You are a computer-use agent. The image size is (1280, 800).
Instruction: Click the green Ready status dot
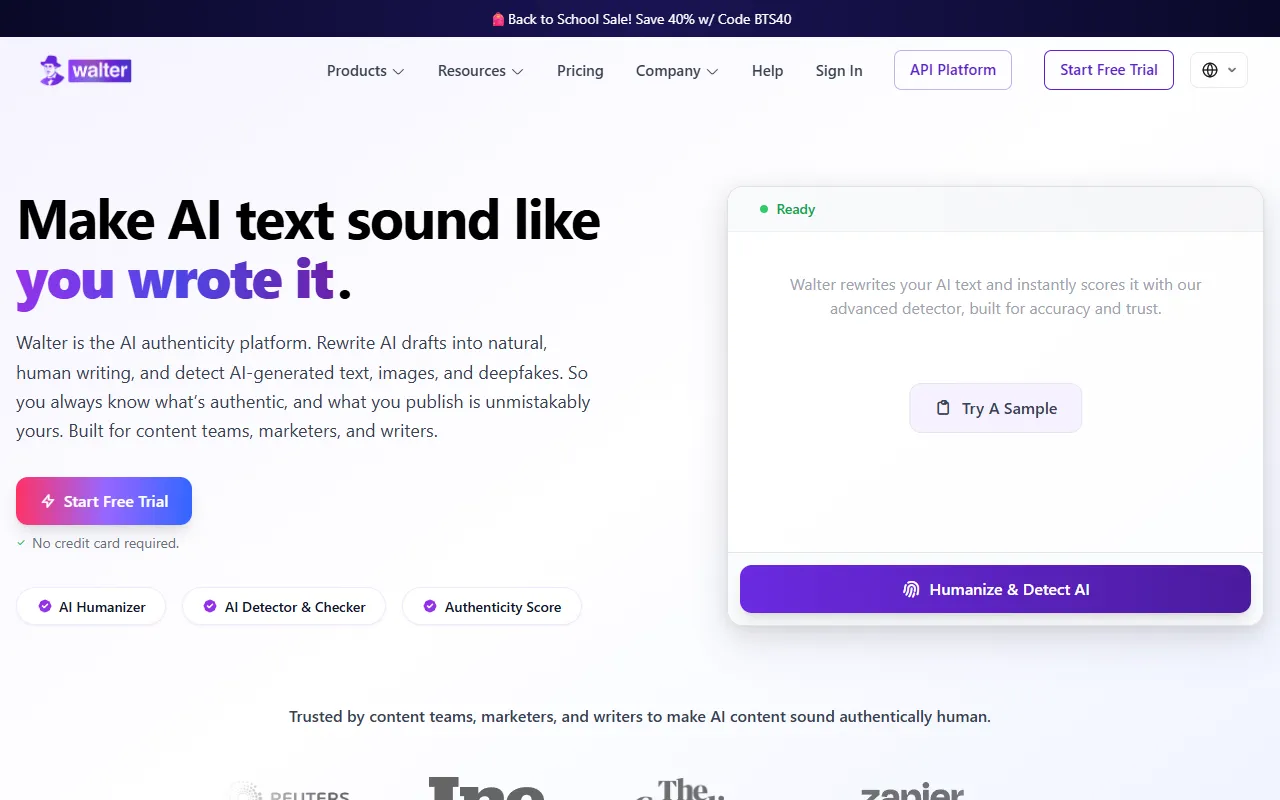pos(764,209)
